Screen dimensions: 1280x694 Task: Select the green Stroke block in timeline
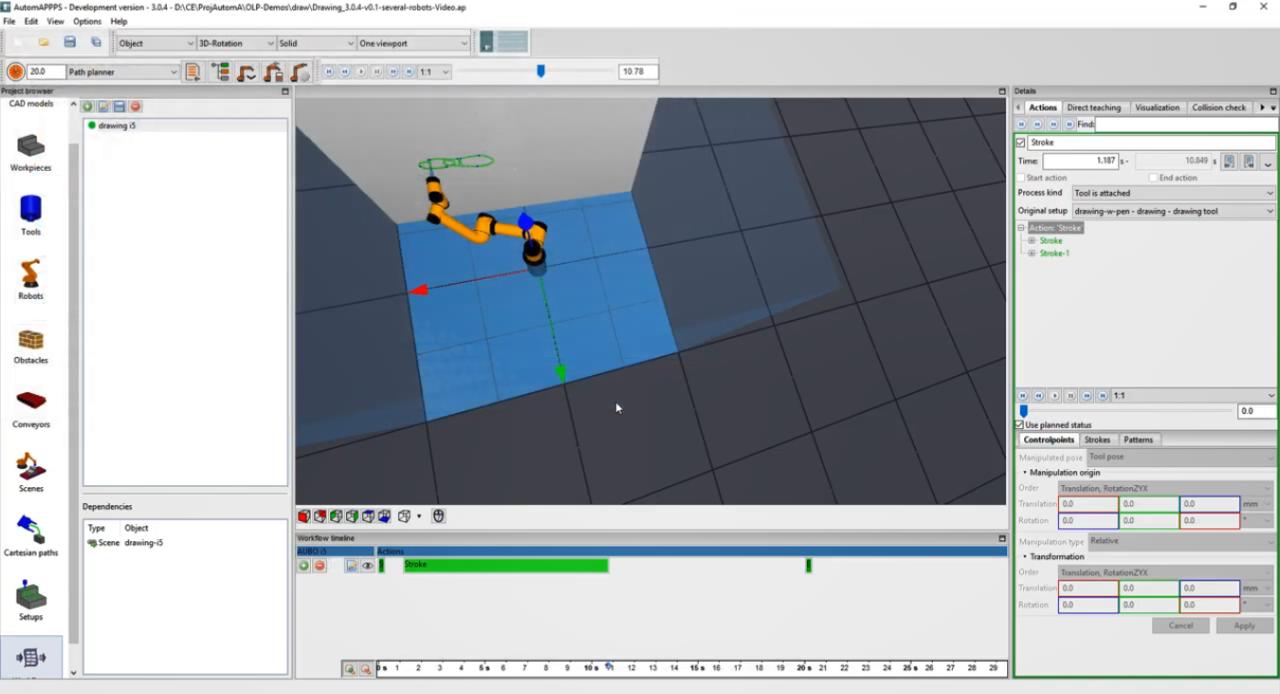click(505, 566)
